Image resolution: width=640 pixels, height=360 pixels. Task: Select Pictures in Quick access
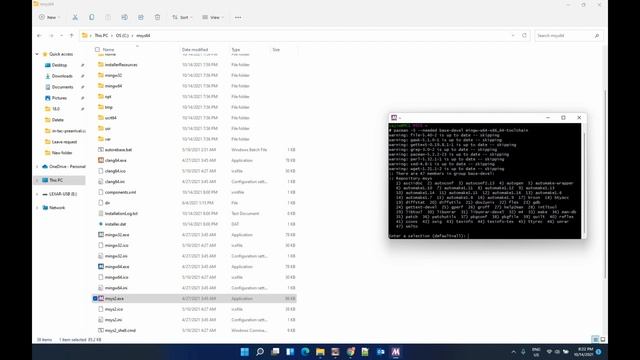tap(59, 98)
